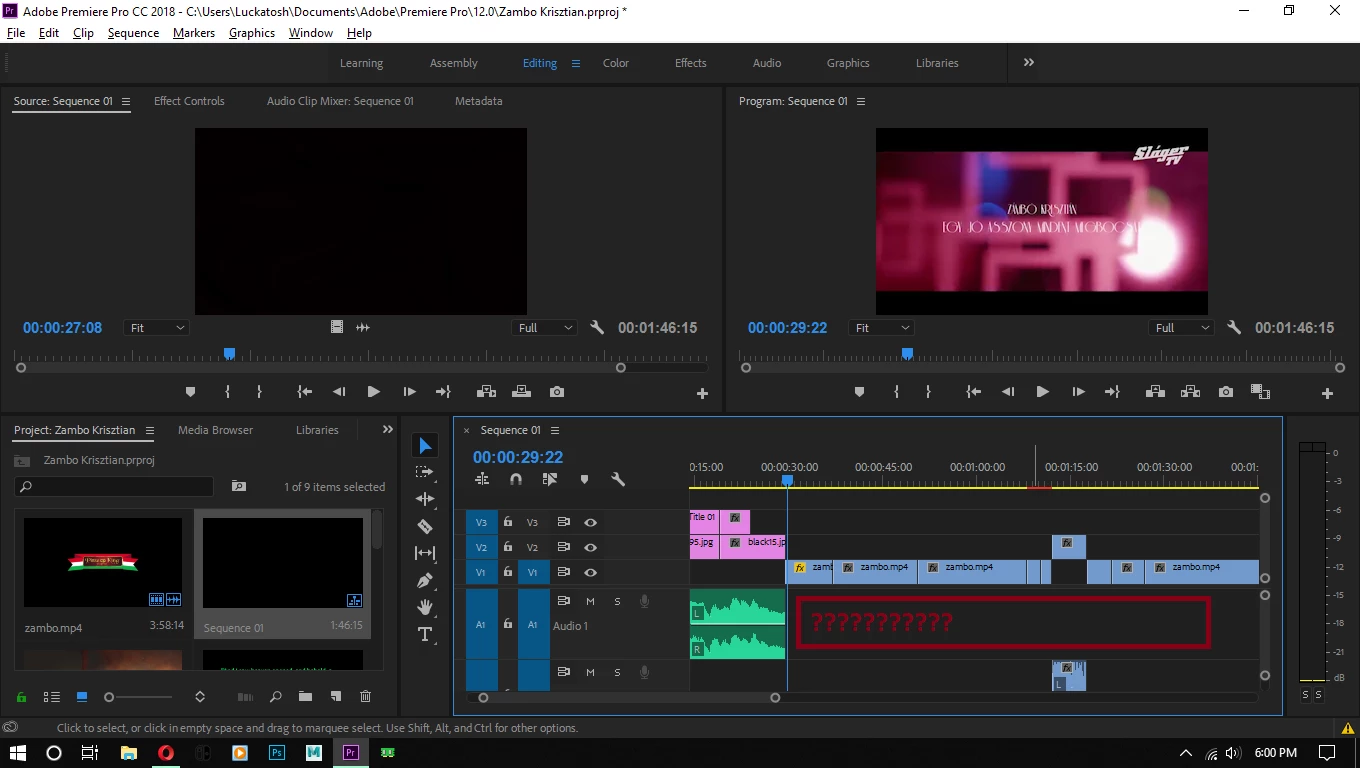This screenshot has width=1360, height=768.
Task: Mute the Audio 1 track
Action: pos(590,601)
